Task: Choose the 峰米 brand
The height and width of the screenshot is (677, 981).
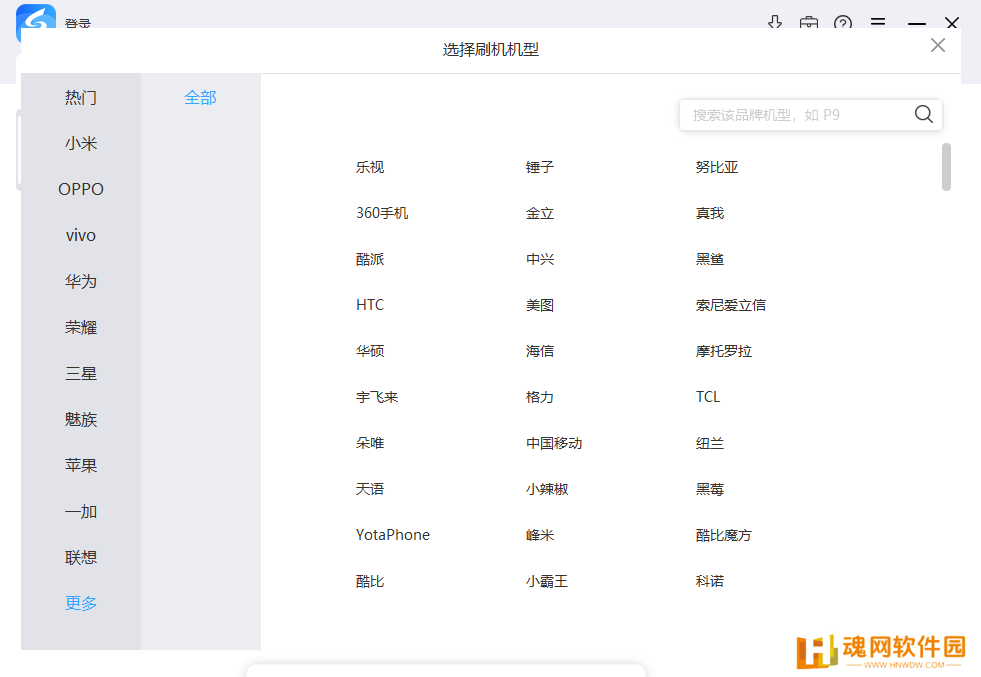Action: [x=539, y=535]
